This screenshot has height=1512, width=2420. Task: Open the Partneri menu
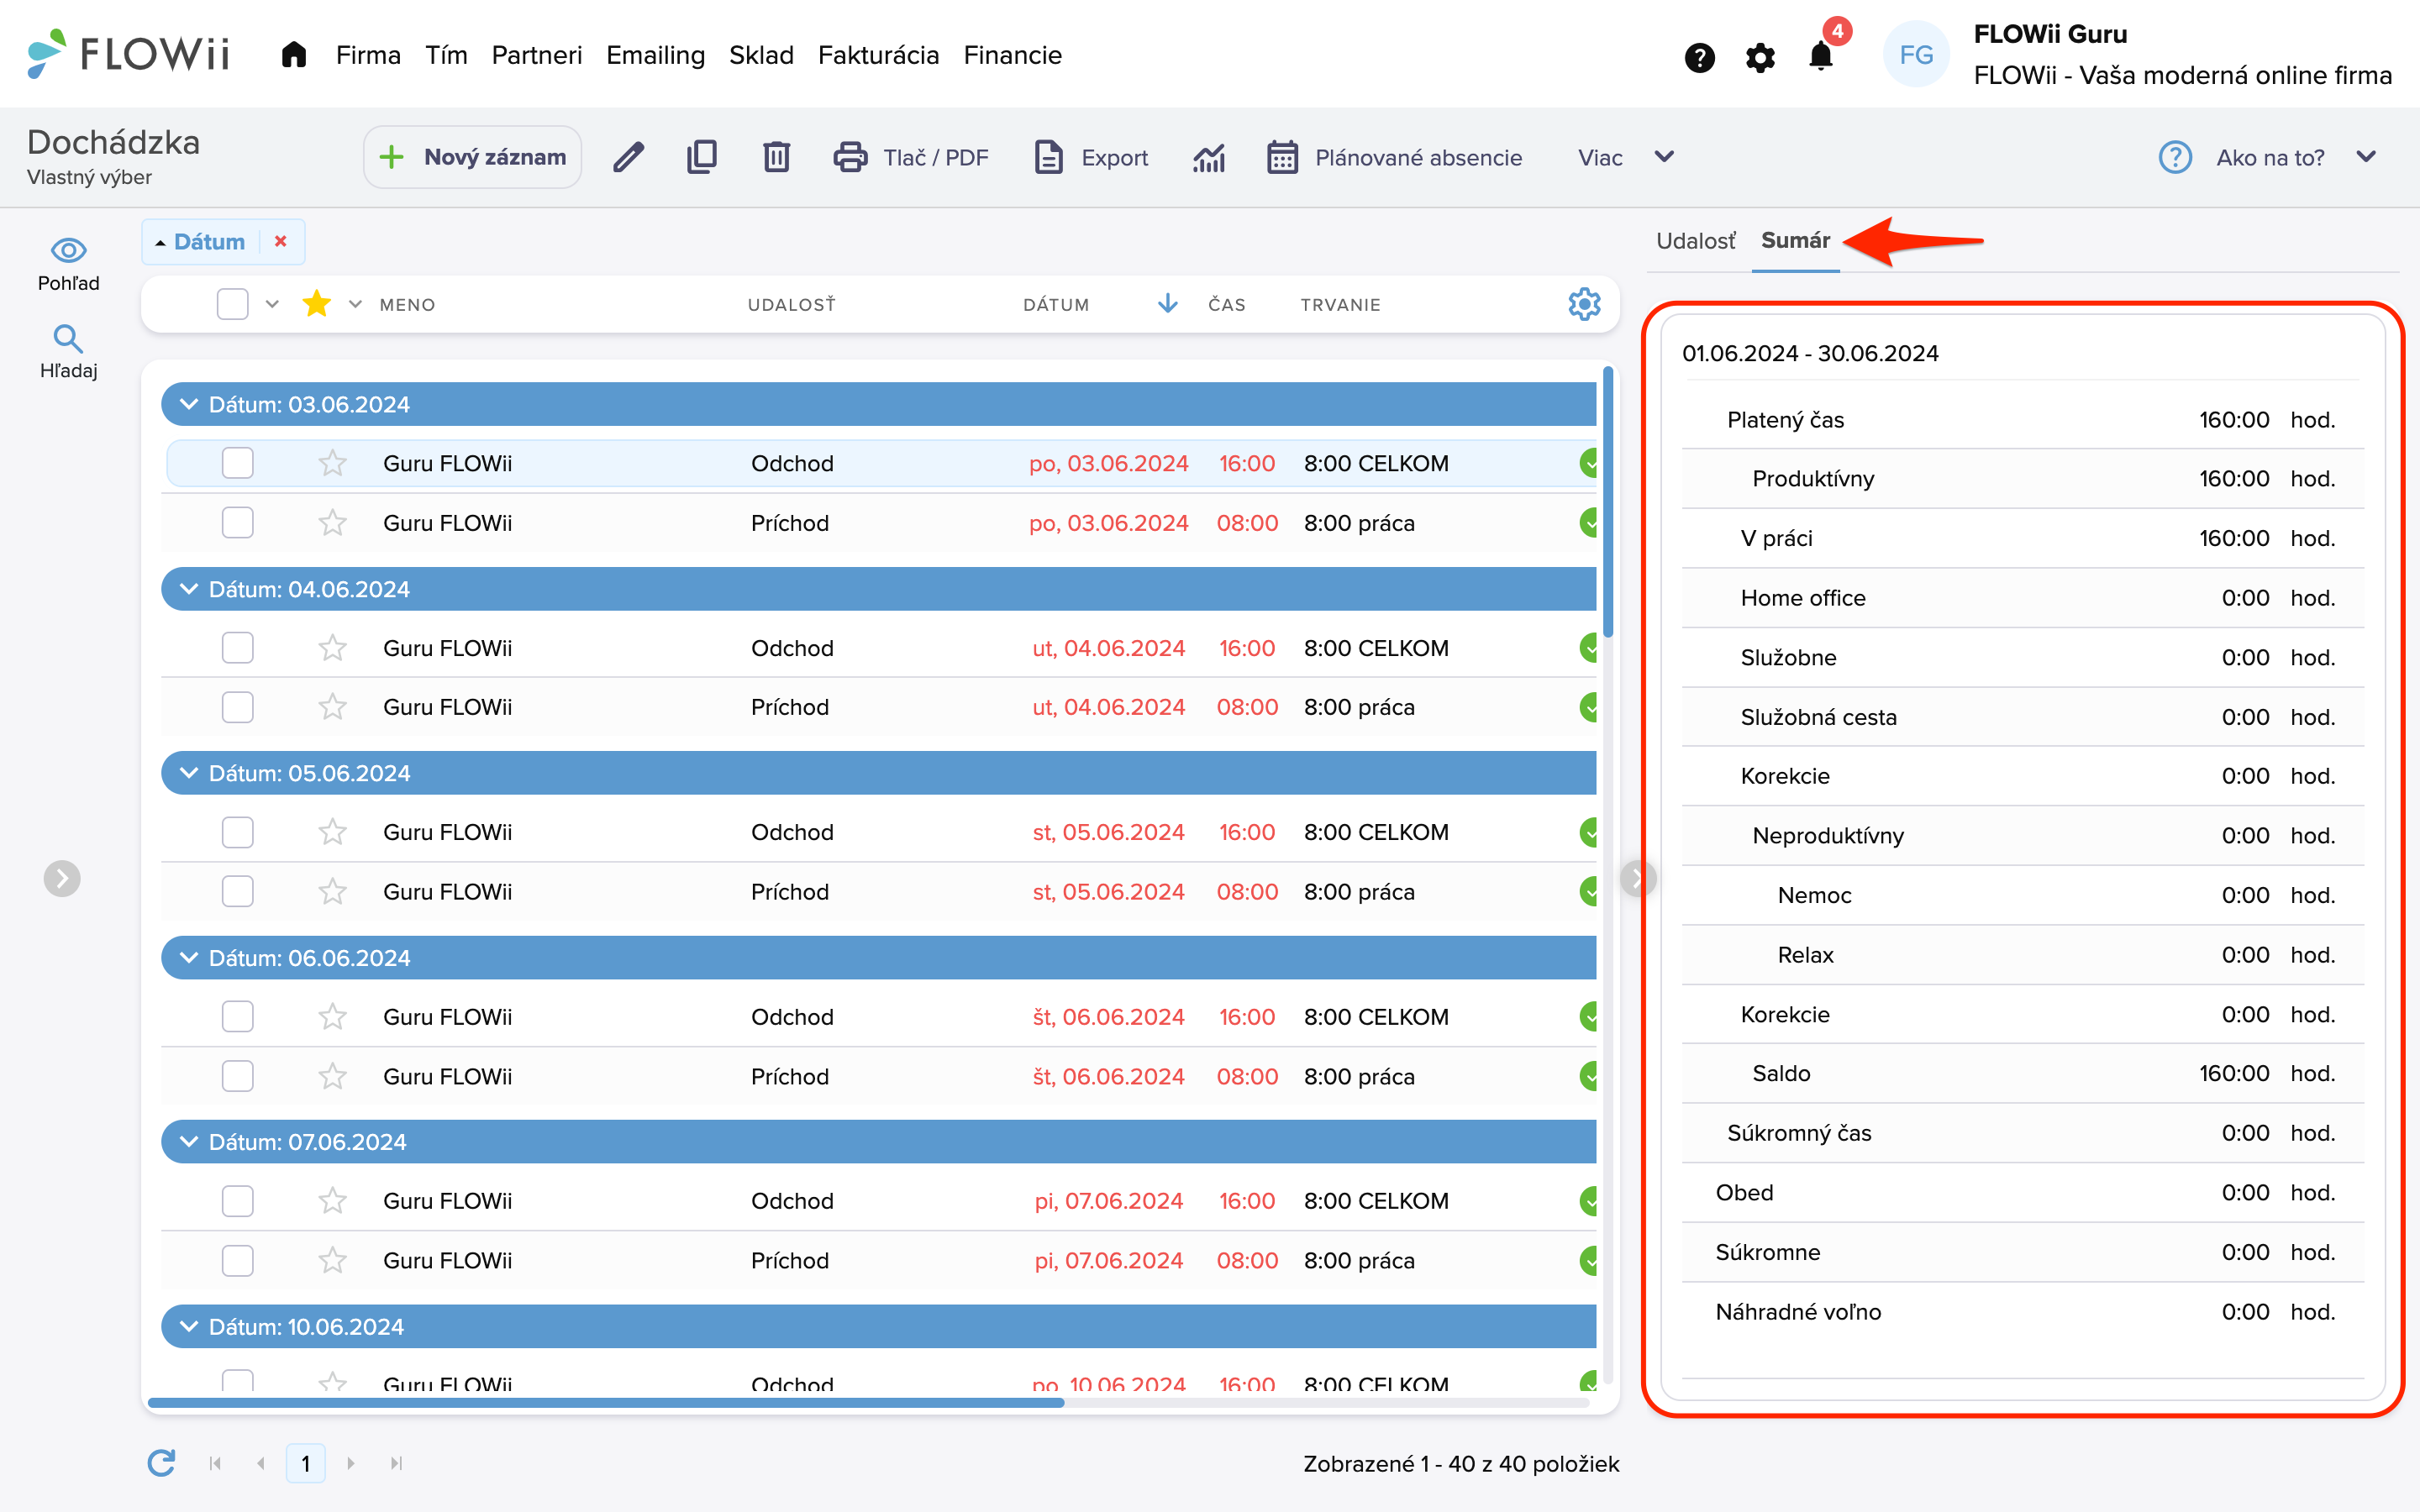point(536,55)
